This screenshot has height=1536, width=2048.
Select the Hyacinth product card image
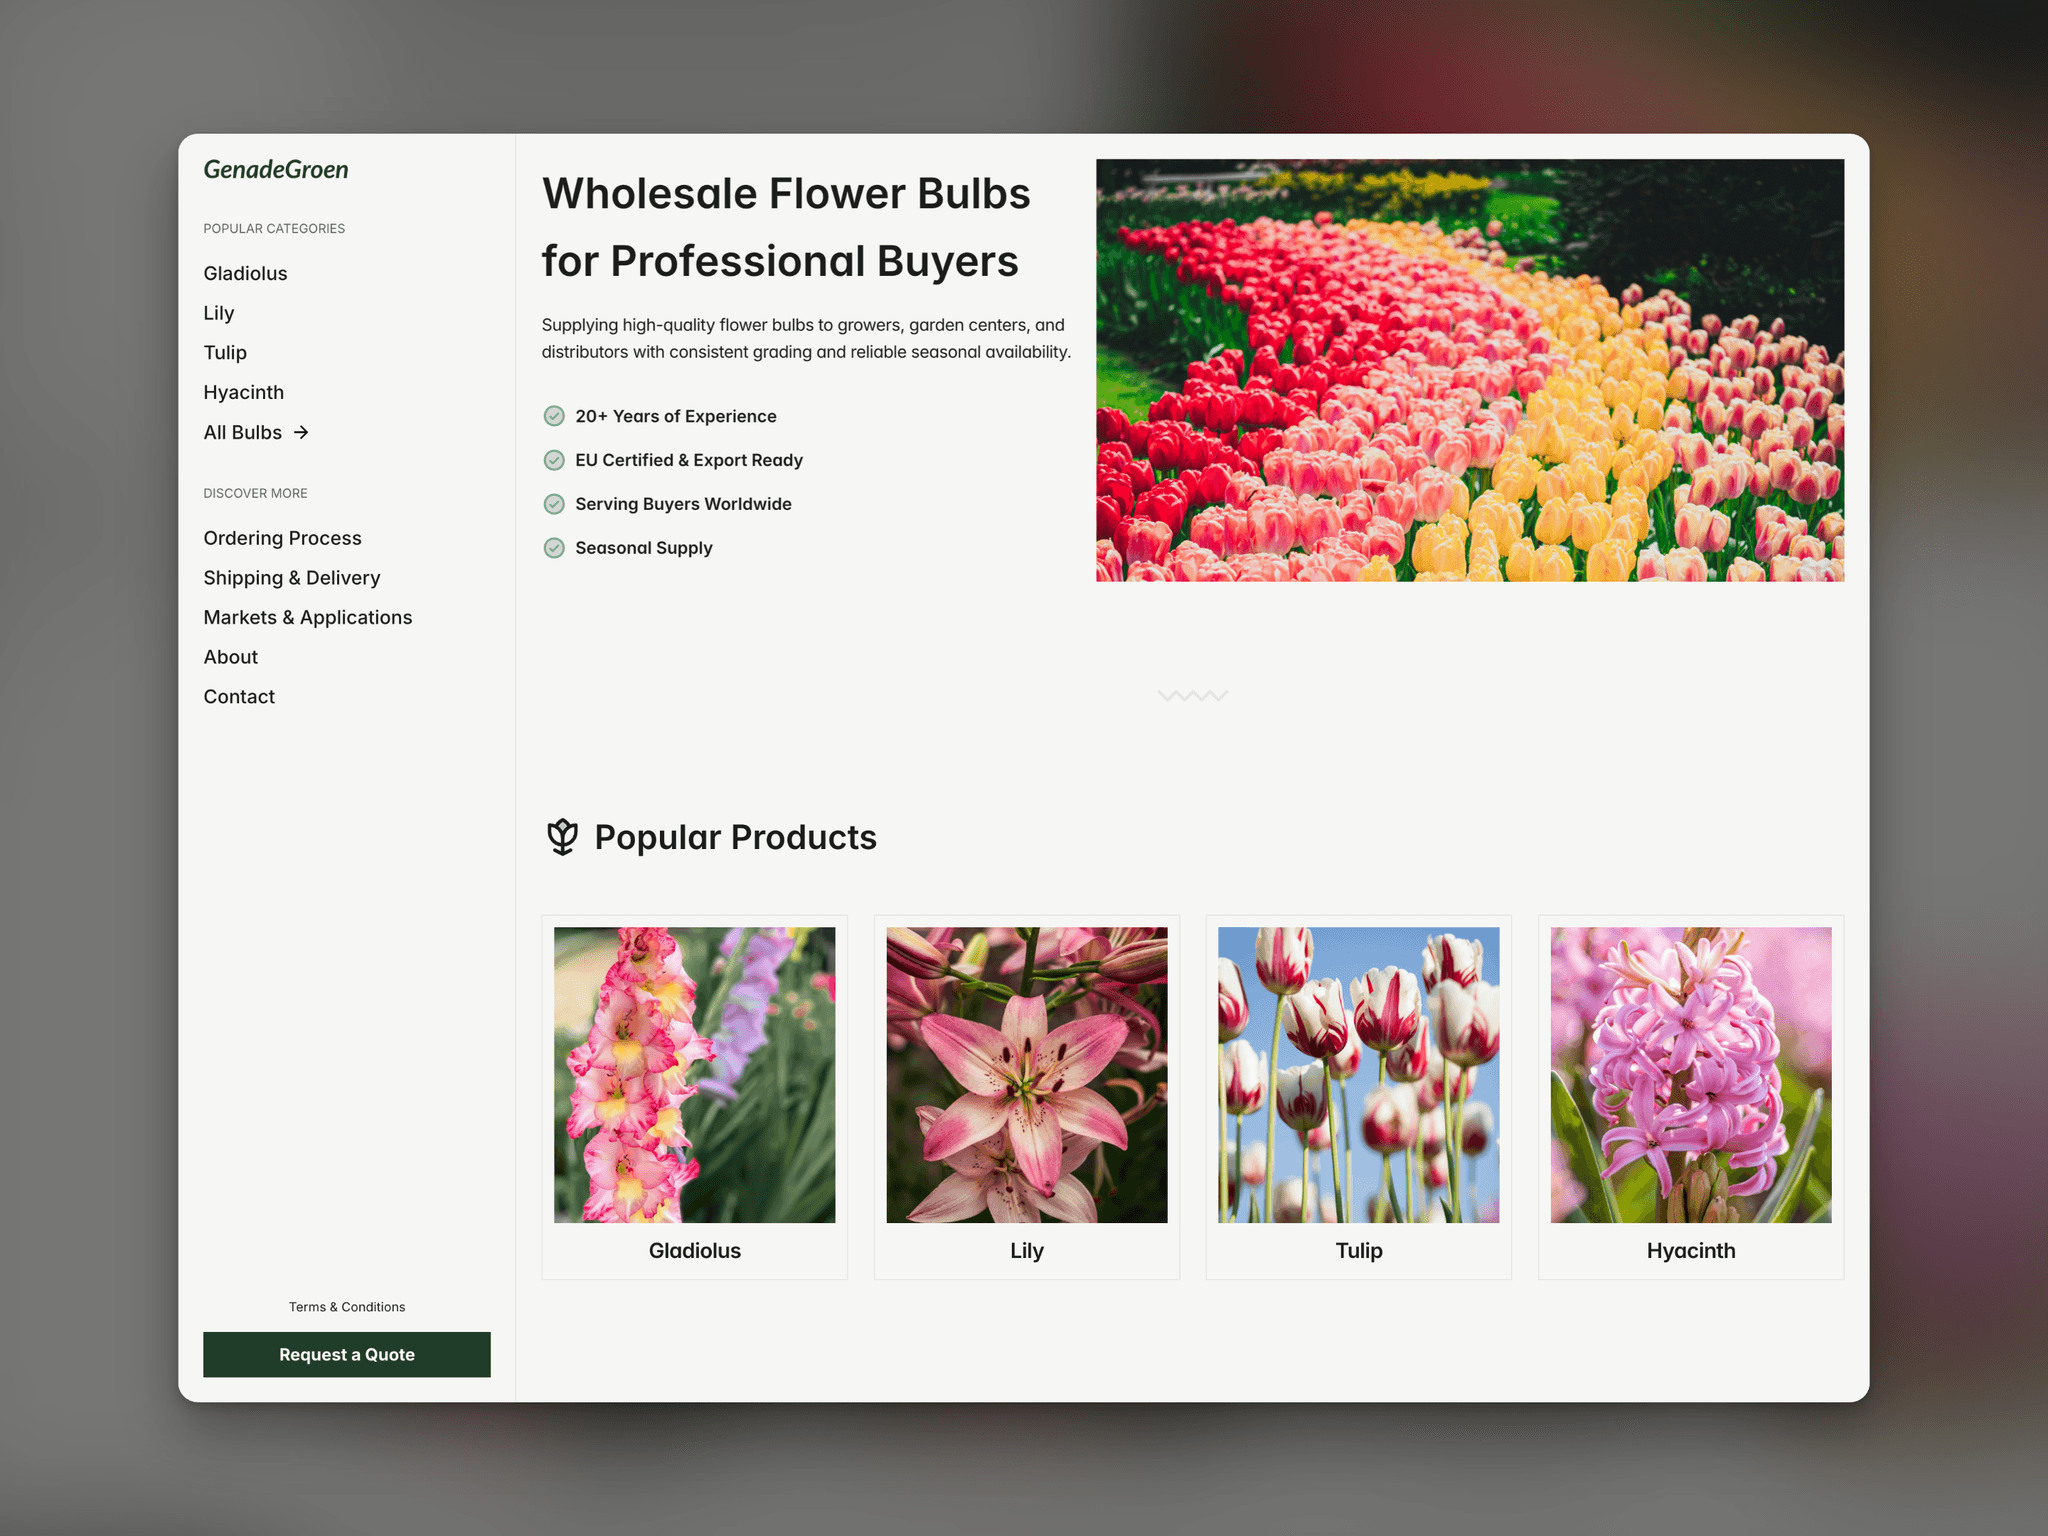coord(1691,1075)
